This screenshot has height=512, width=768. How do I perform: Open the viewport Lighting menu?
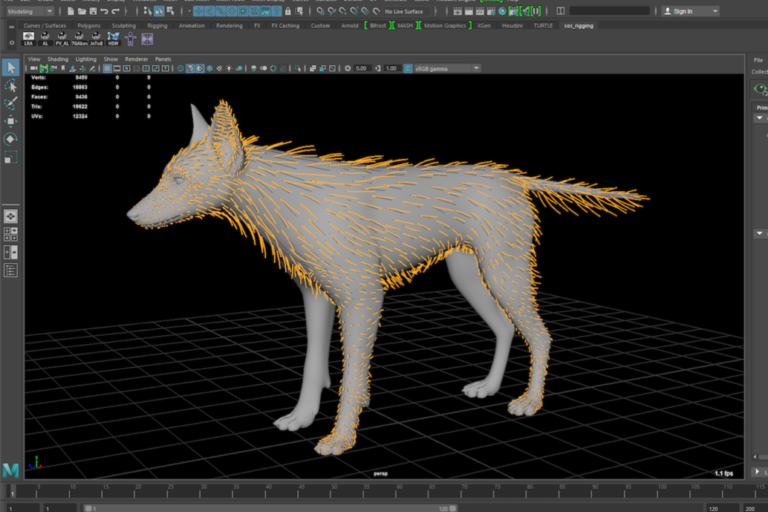click(86, 59)
